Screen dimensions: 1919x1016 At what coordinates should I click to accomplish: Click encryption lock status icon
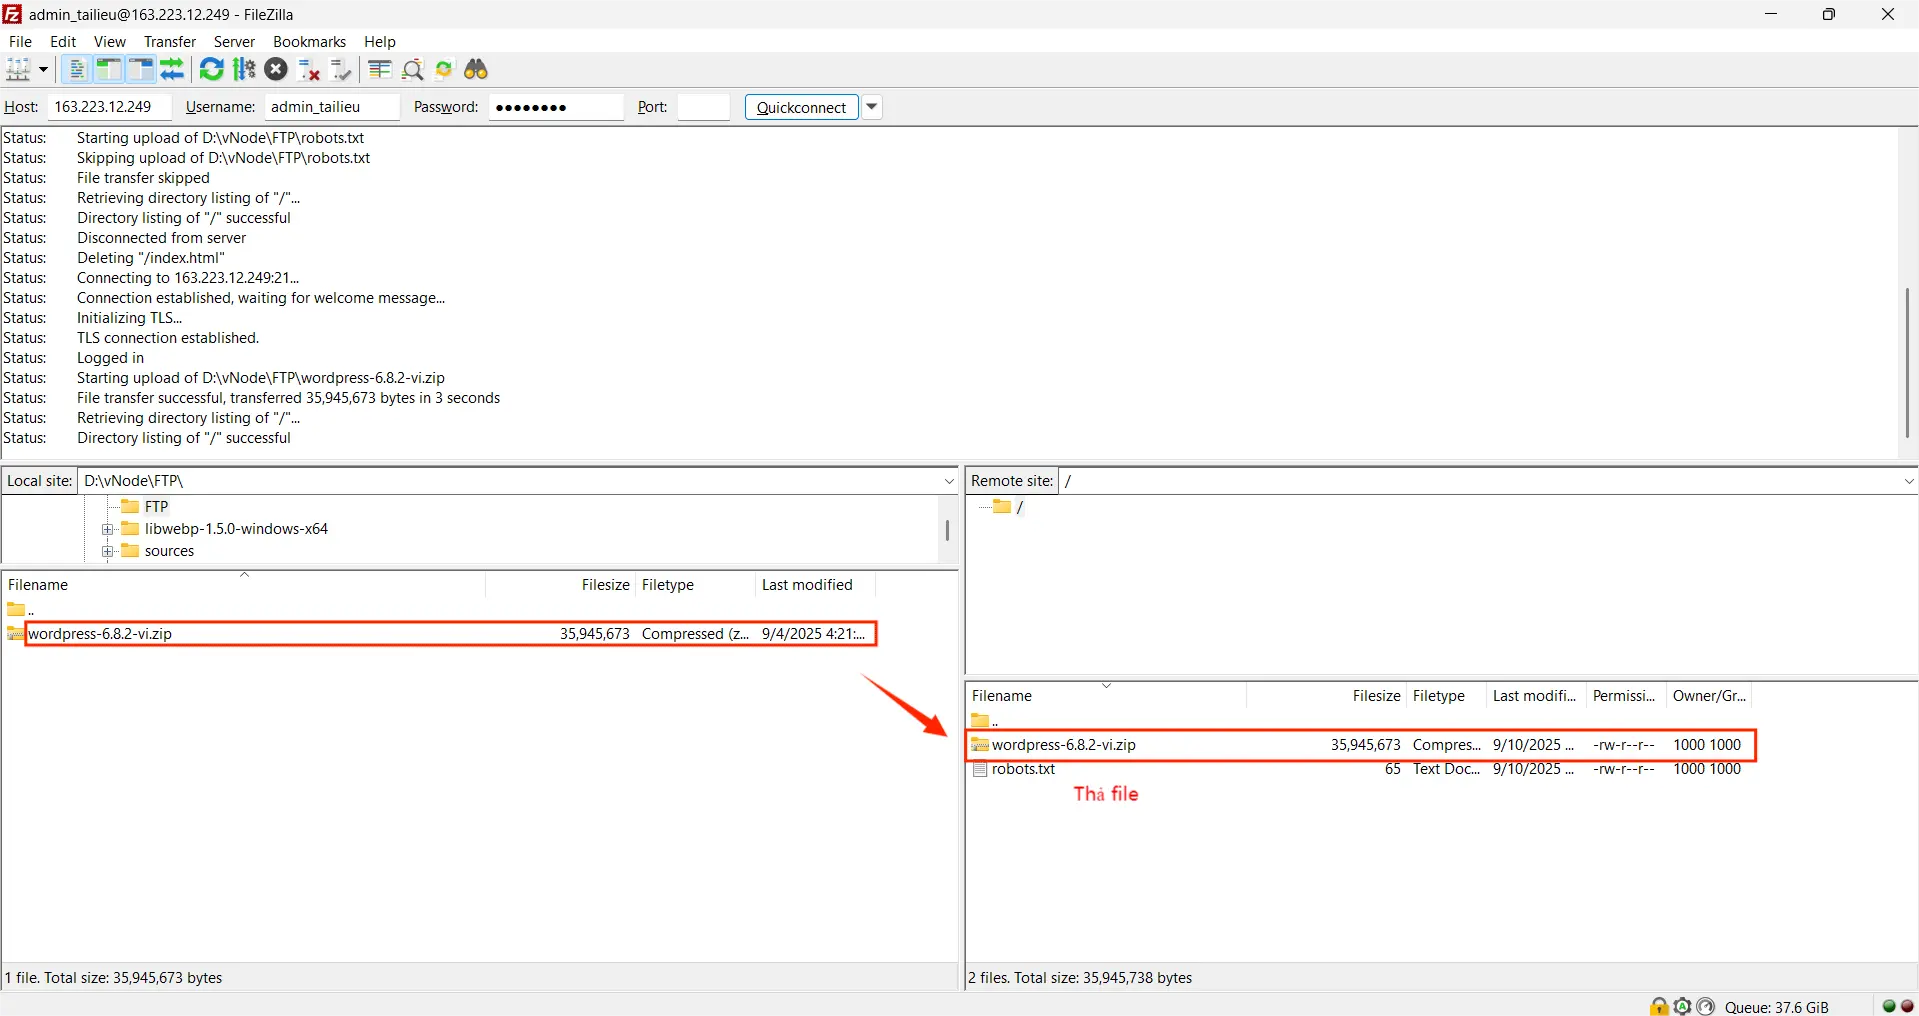click(1659, 1006)
